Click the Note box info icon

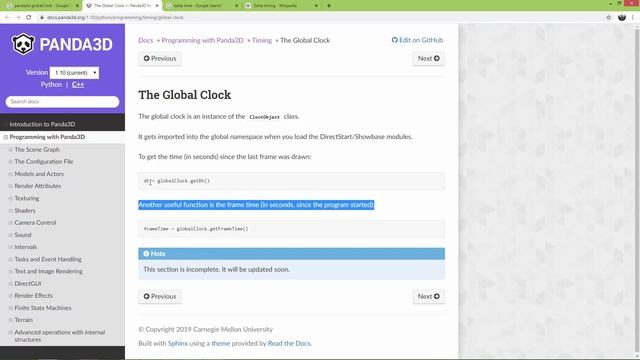tap(146, 253)
